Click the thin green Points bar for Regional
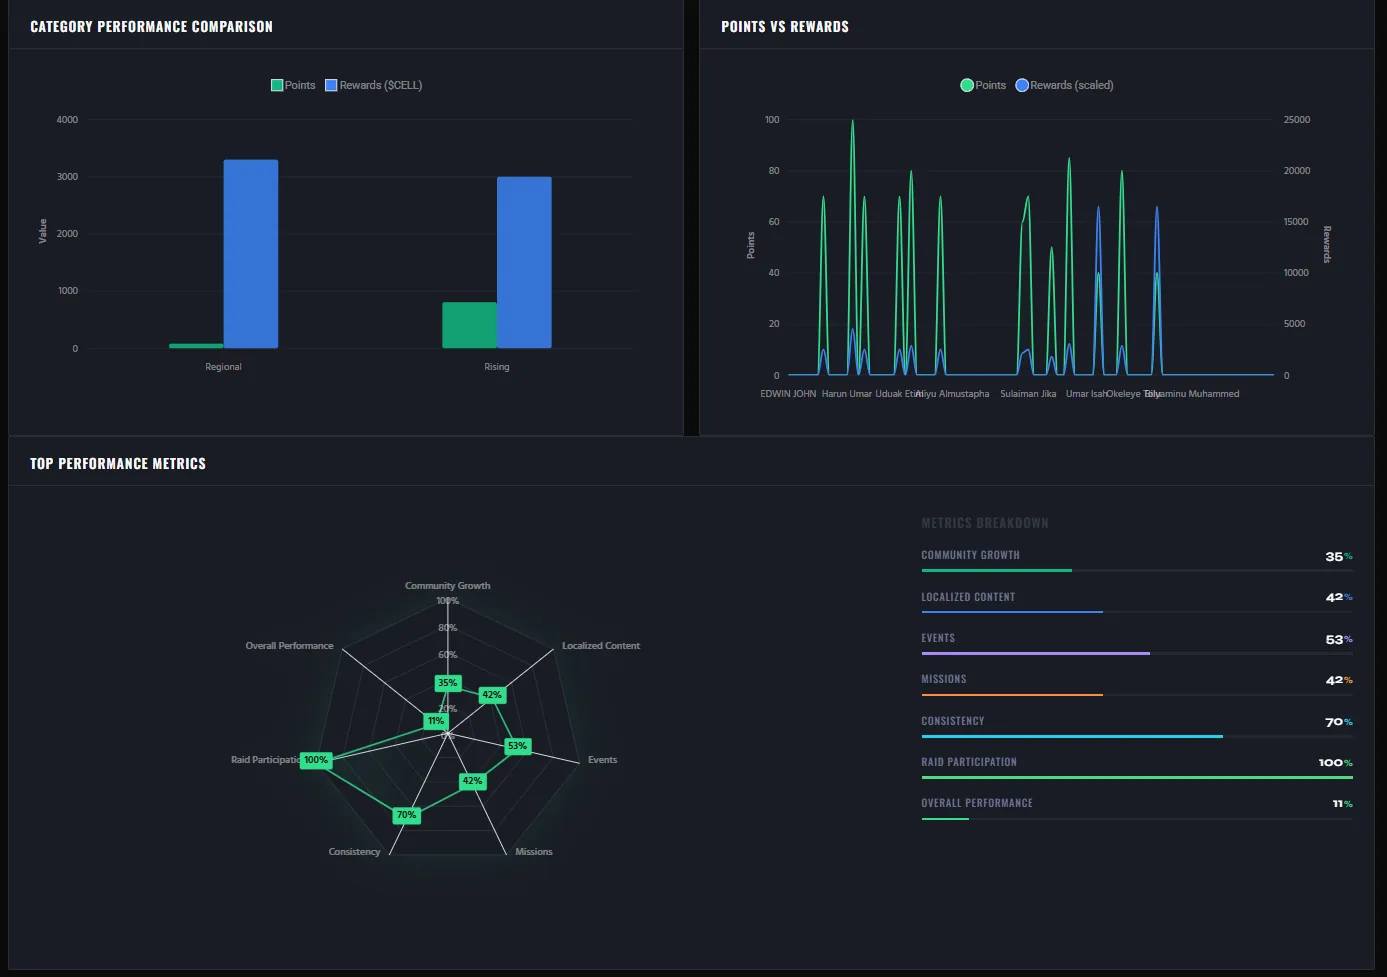The image size is (1387, 977). coord(196,346)
